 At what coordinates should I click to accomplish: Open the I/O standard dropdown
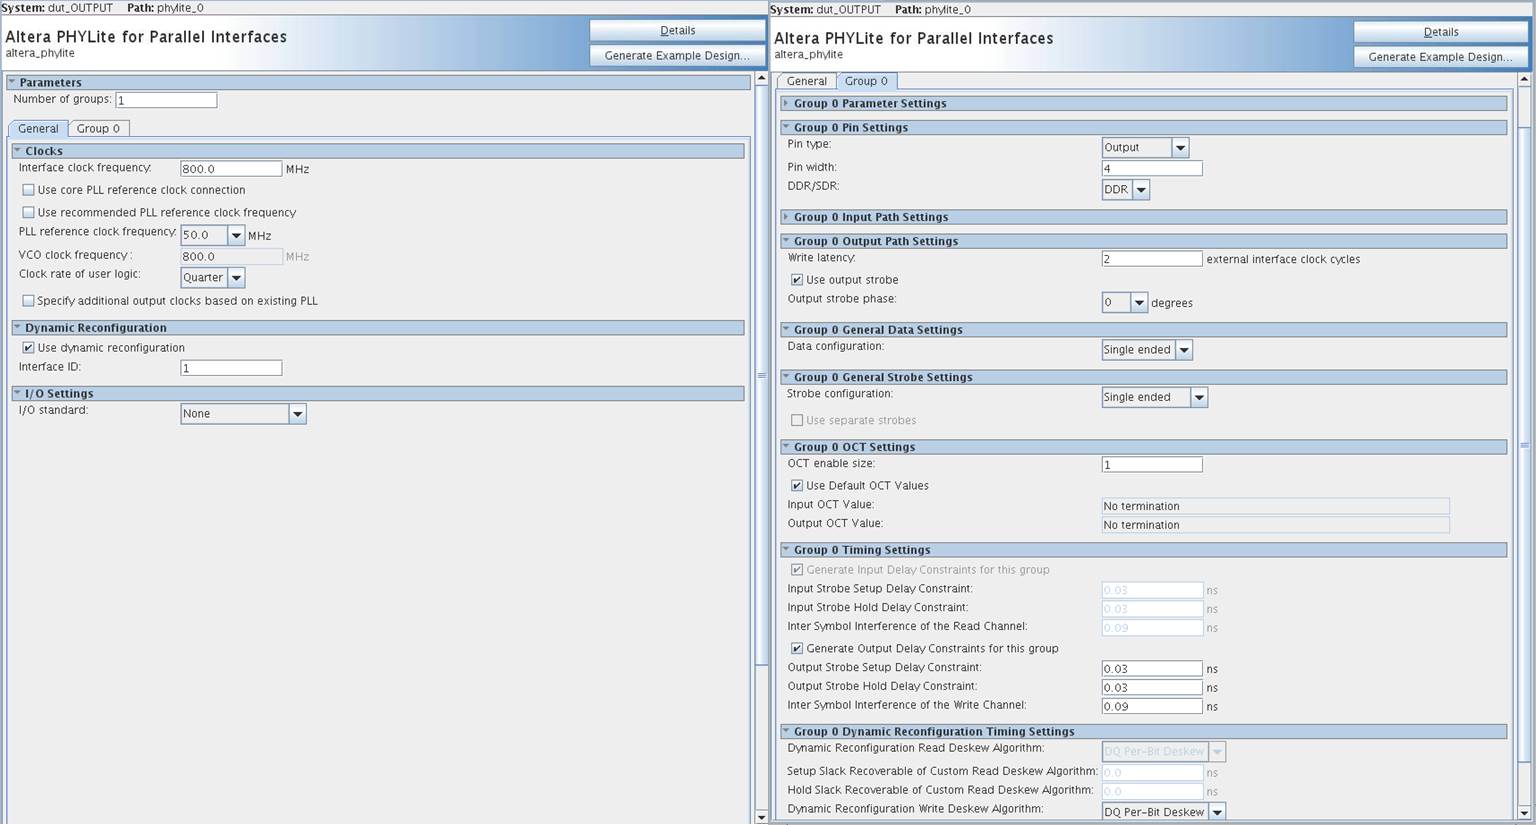point(297,414)
